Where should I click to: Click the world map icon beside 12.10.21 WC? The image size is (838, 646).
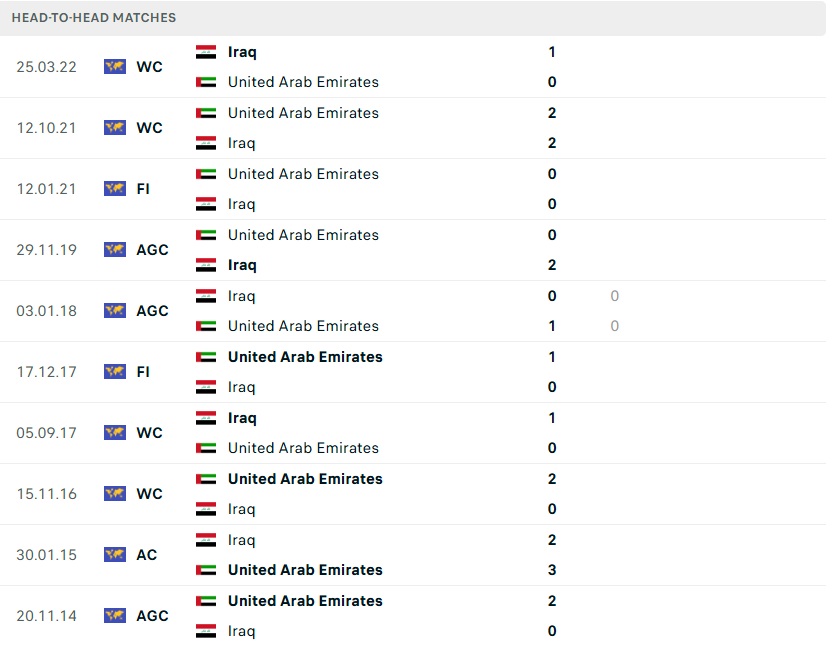pos(115,128)
